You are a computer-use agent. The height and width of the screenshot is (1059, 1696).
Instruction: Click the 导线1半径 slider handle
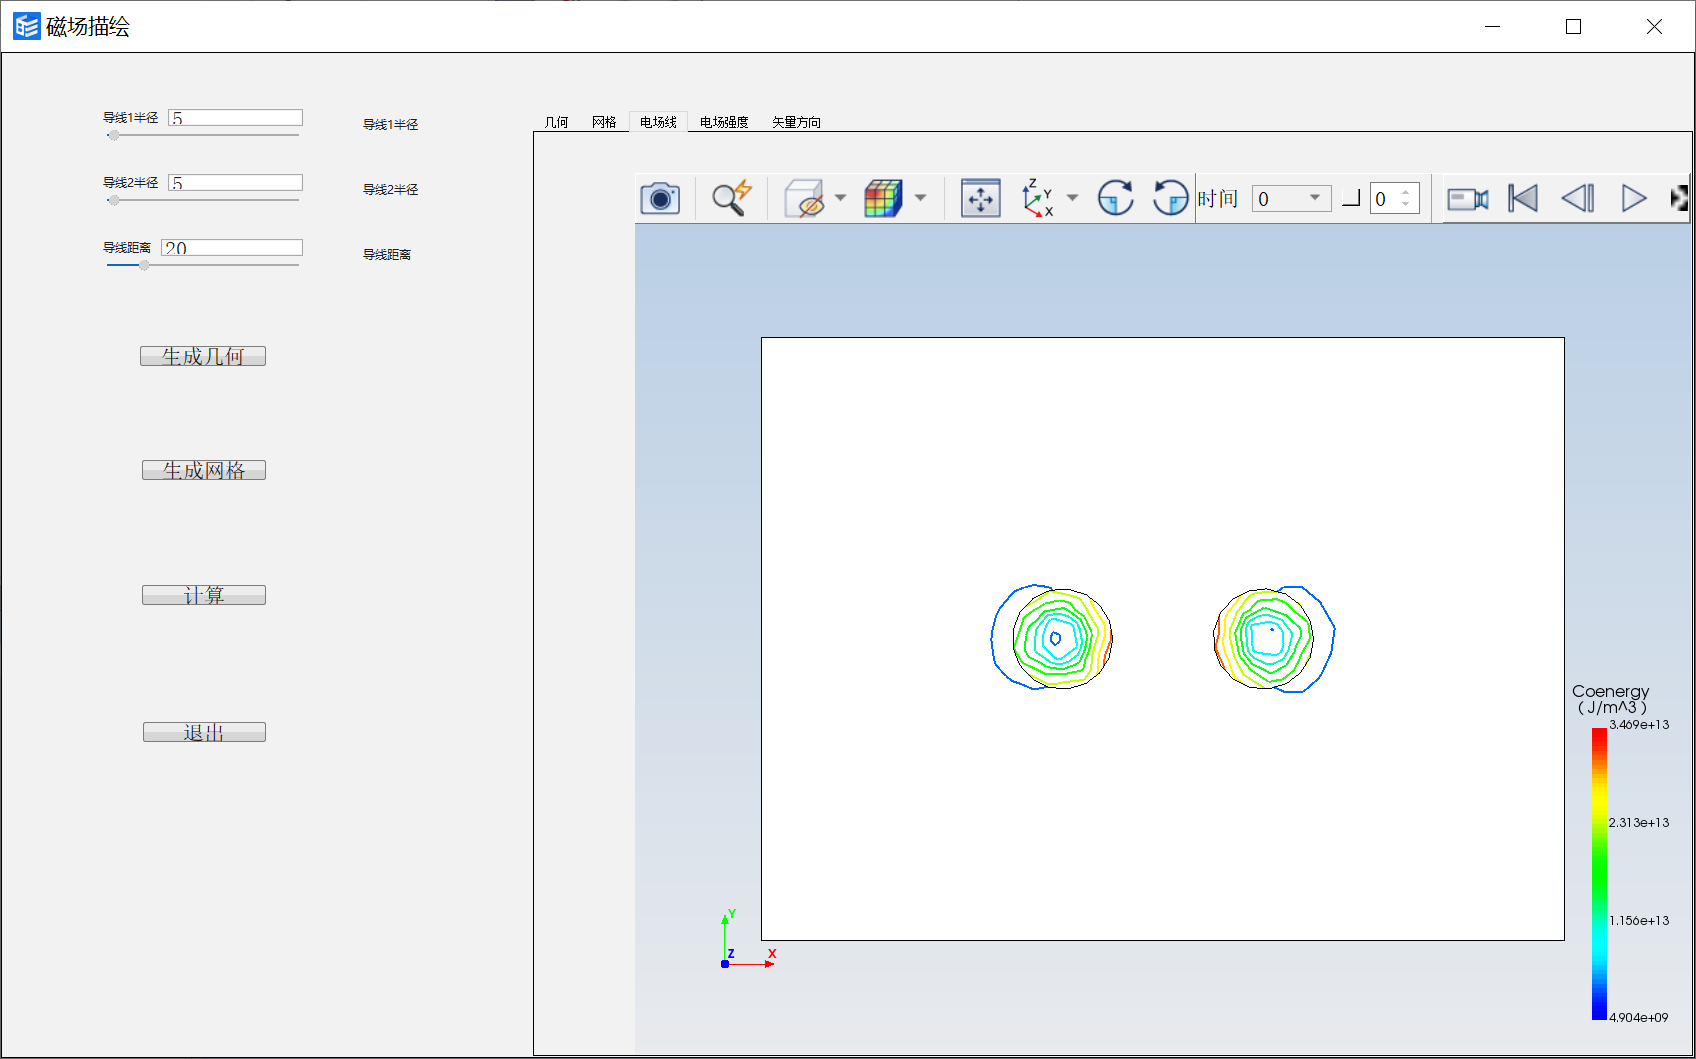pos(114,135)
